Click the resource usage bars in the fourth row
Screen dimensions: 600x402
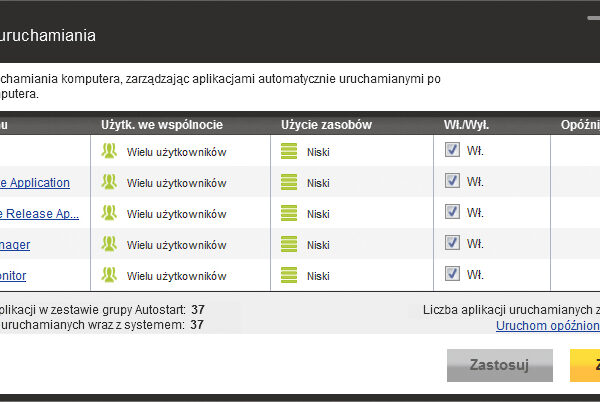click(289, 244)
